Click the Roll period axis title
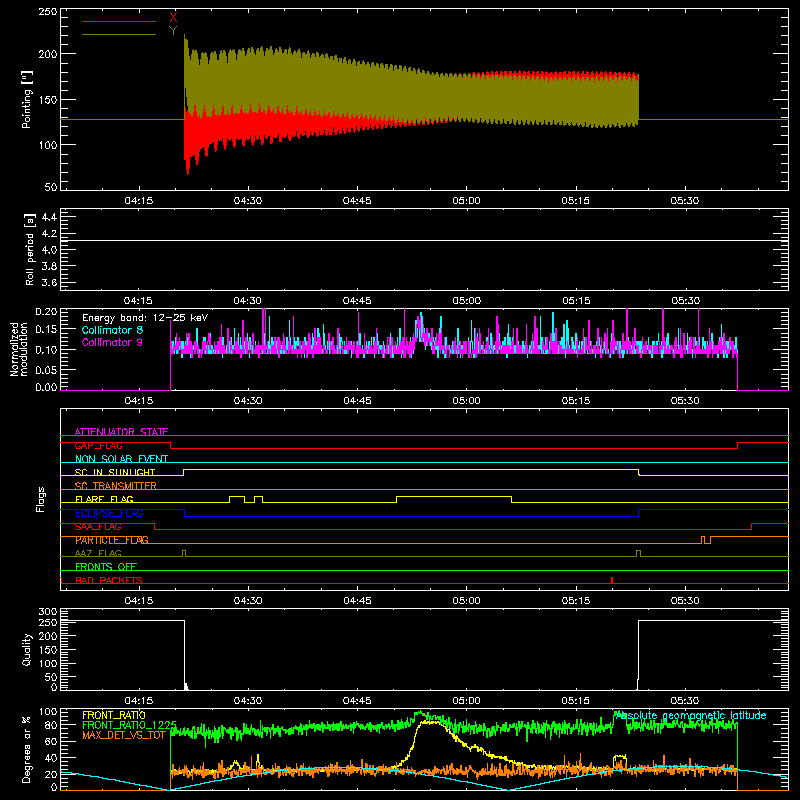Screen dimensions: 800x800 30,249
